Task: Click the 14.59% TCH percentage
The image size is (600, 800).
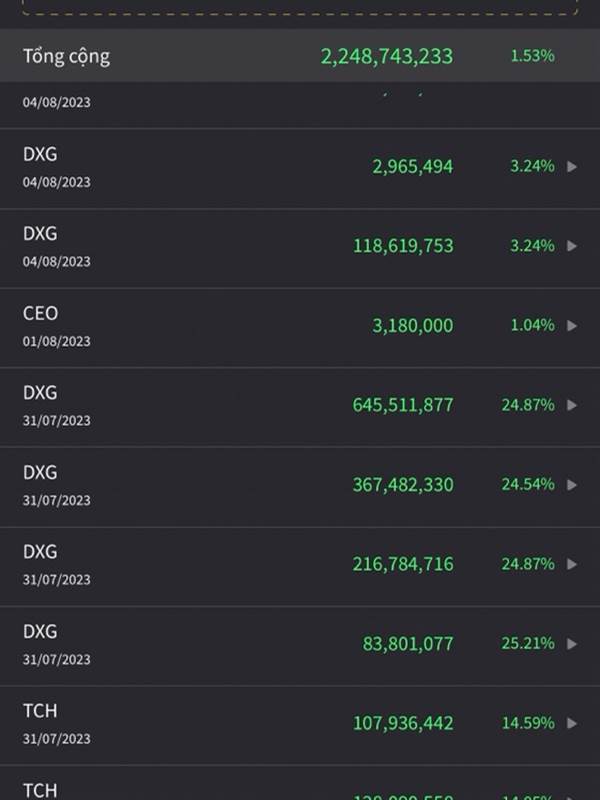Action: tap(528, 723)
